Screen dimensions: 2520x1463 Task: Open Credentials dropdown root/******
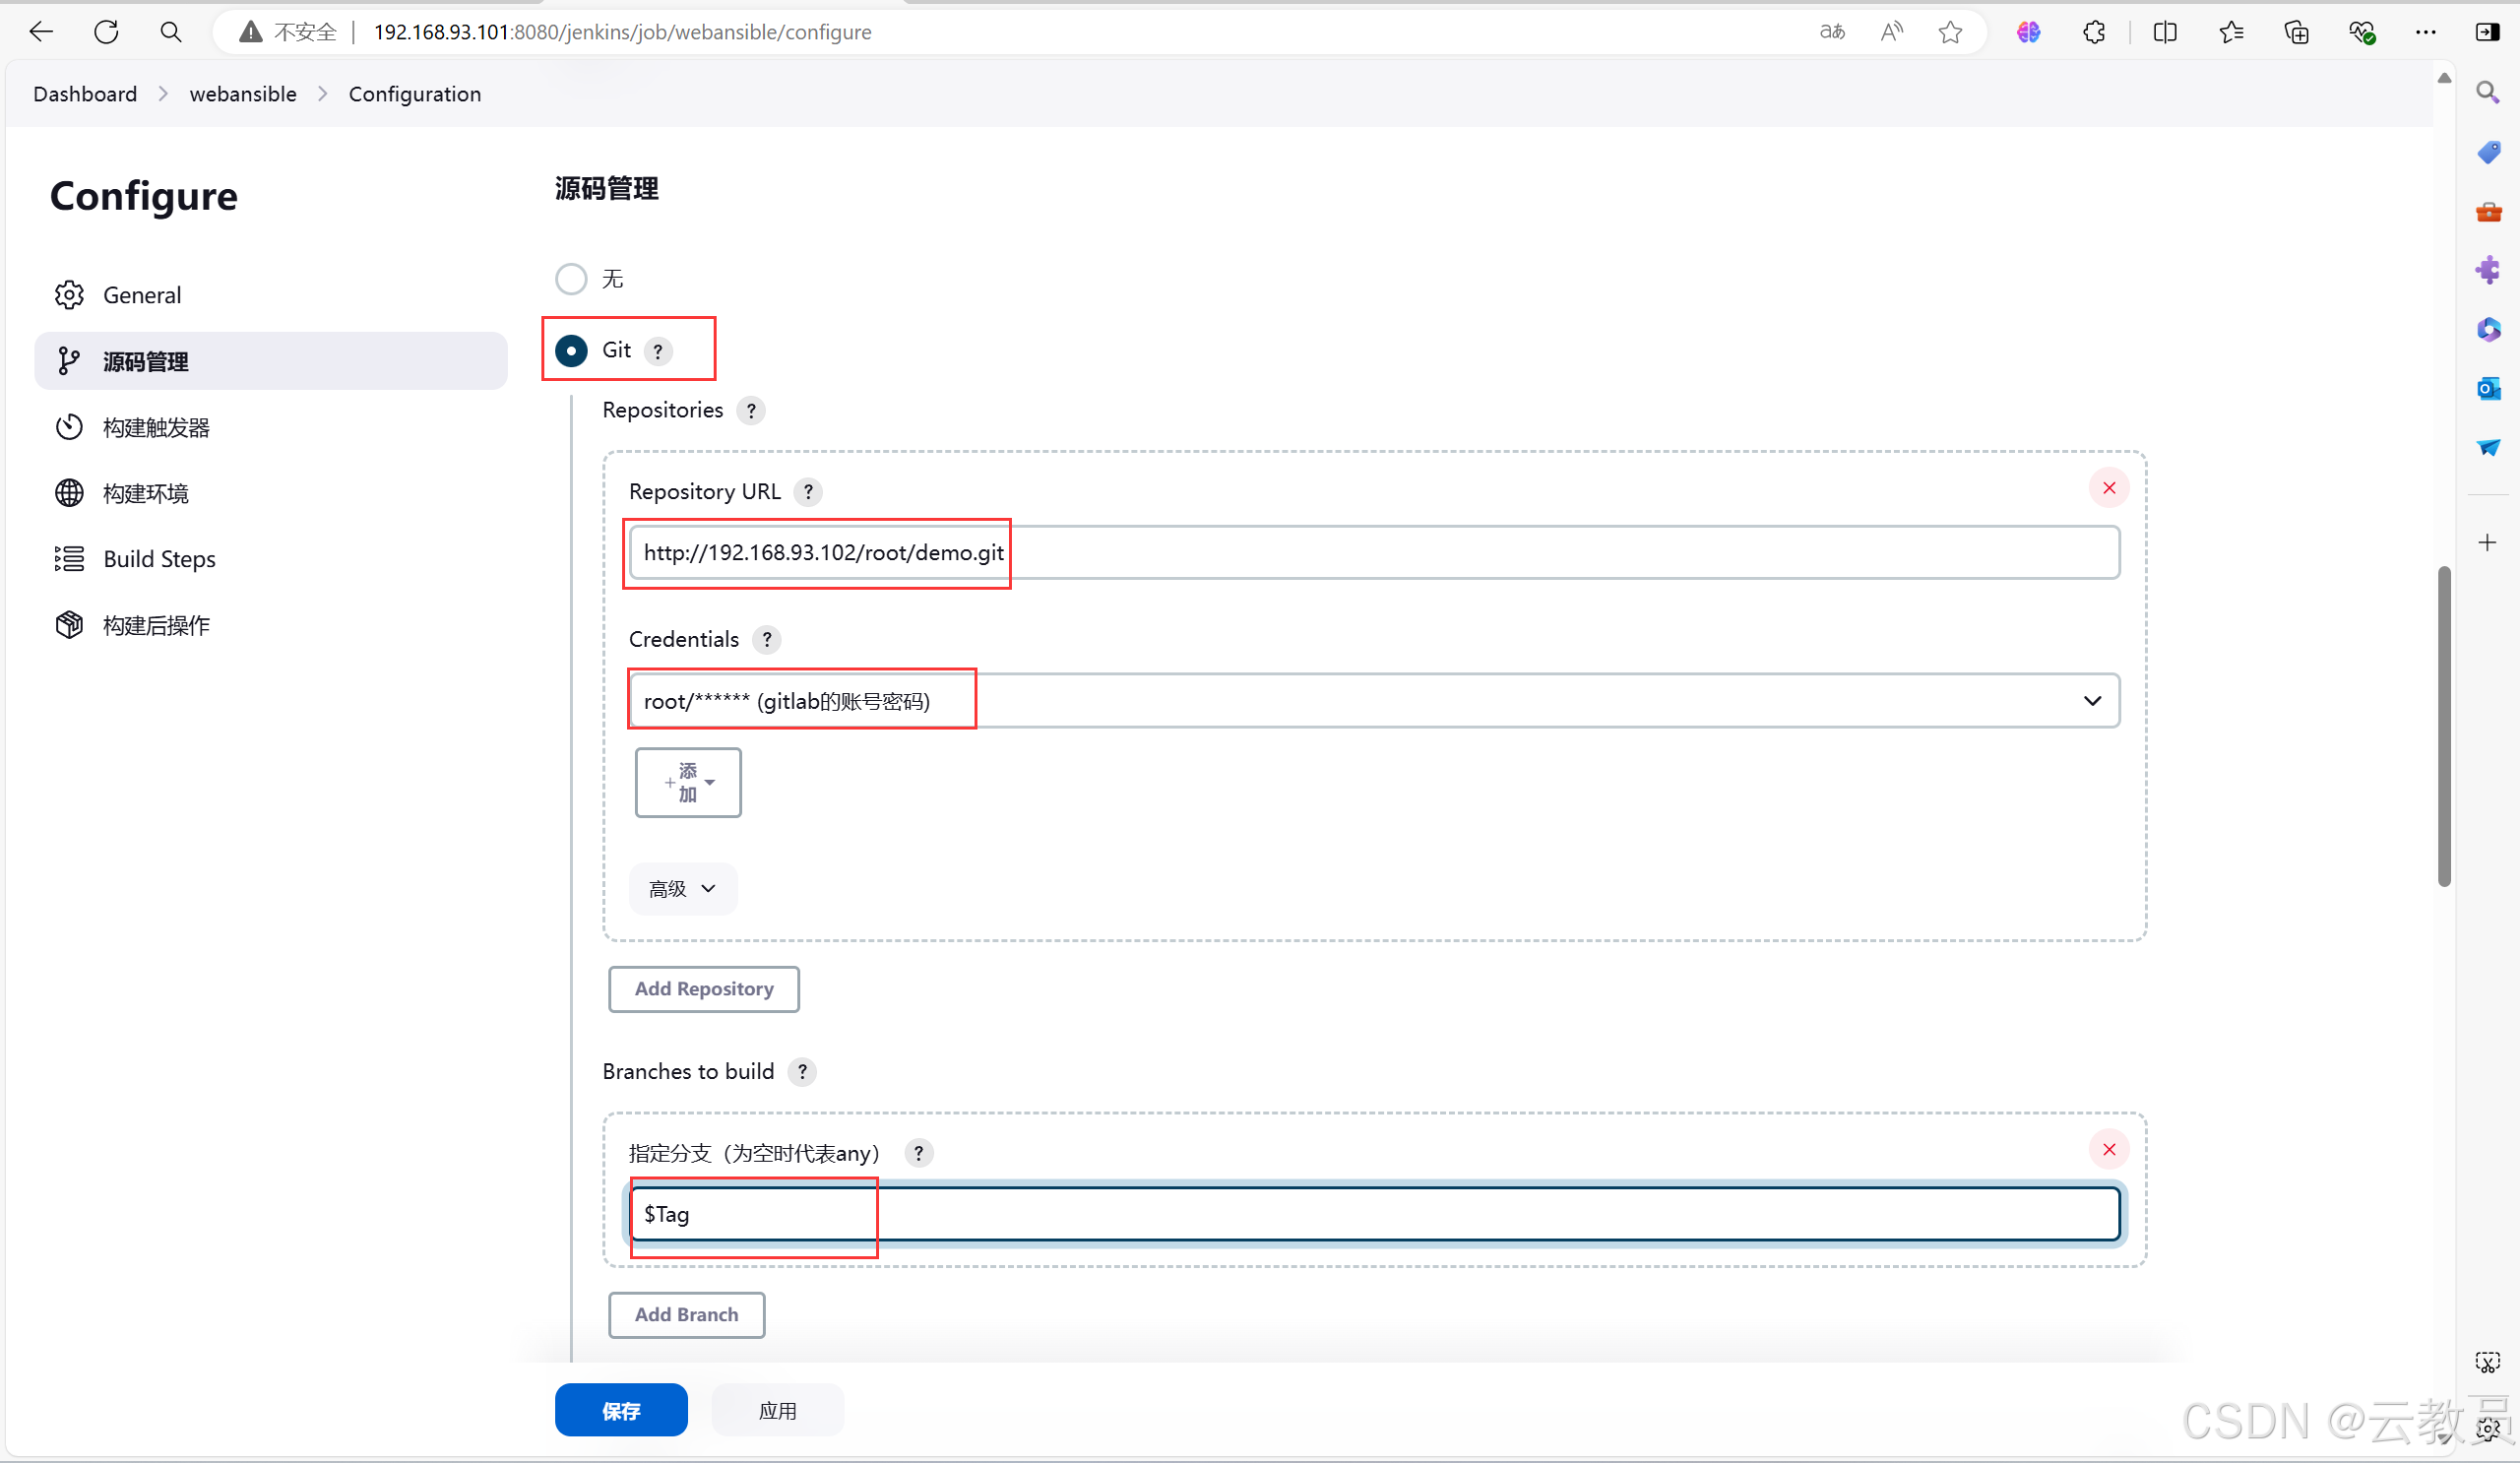coord(1374,701)
